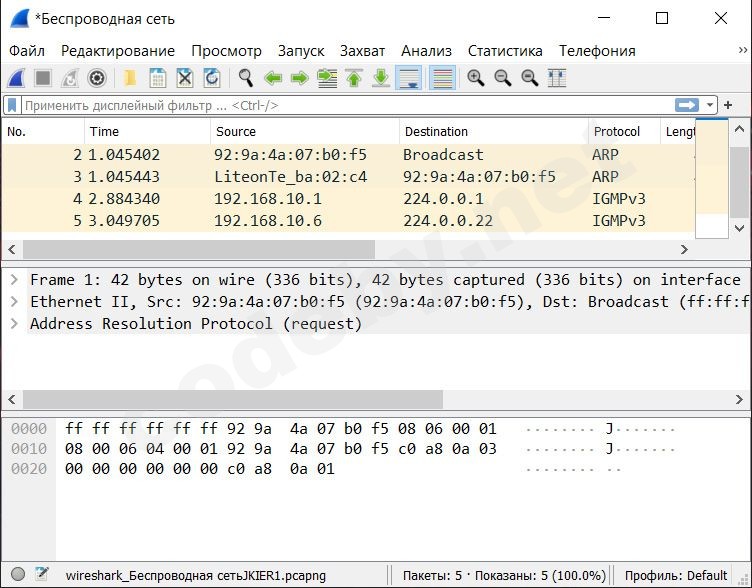Close this capture file icon

[185, 78]
